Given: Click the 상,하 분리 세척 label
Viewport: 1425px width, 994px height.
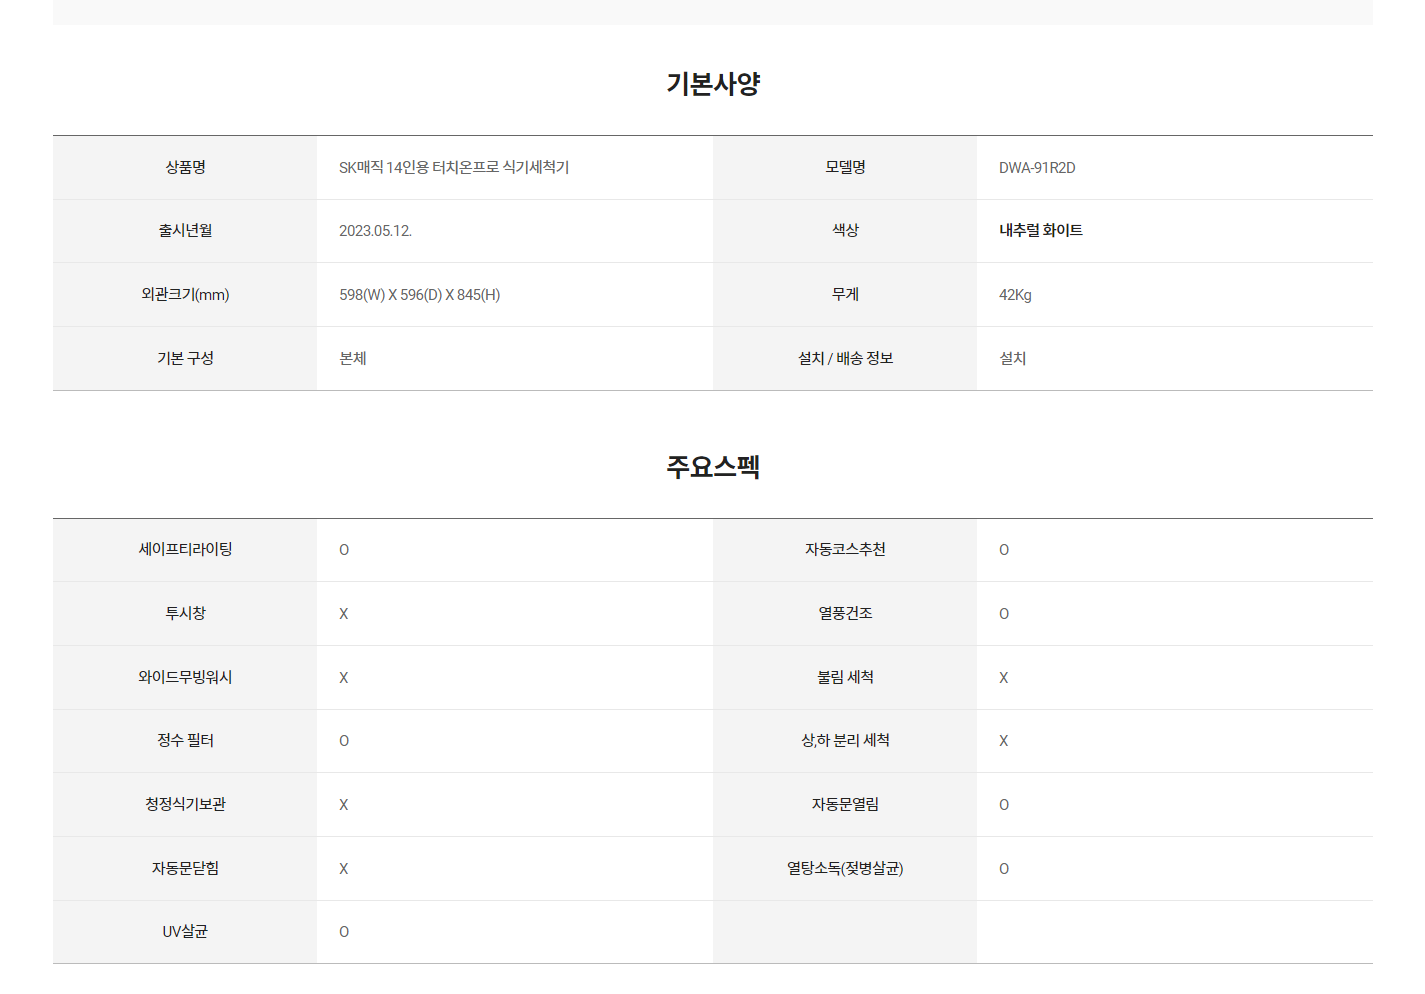Looking at the screenshot, I should [x=845, y=740].
